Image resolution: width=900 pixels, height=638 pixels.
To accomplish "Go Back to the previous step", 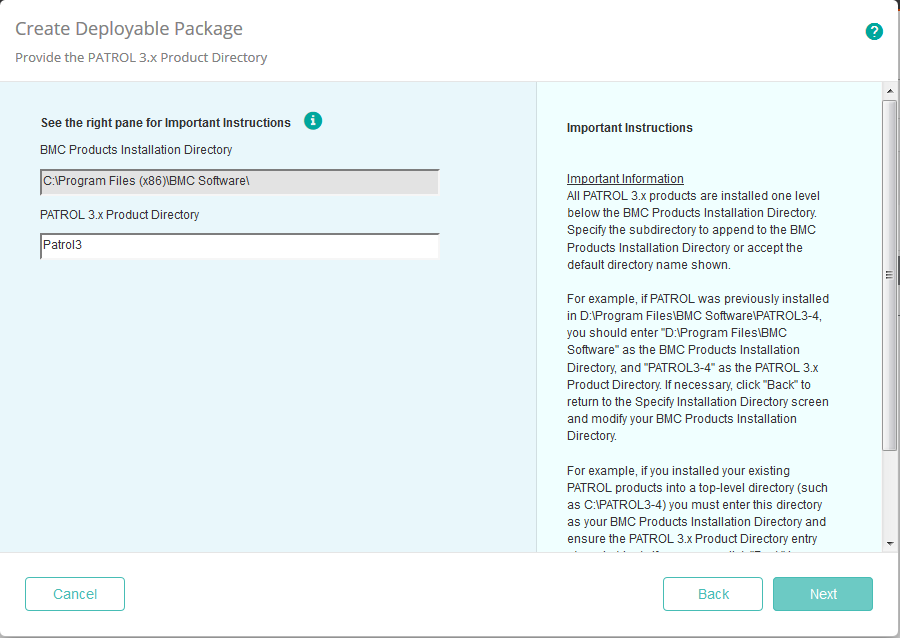I will click(713, 594).
